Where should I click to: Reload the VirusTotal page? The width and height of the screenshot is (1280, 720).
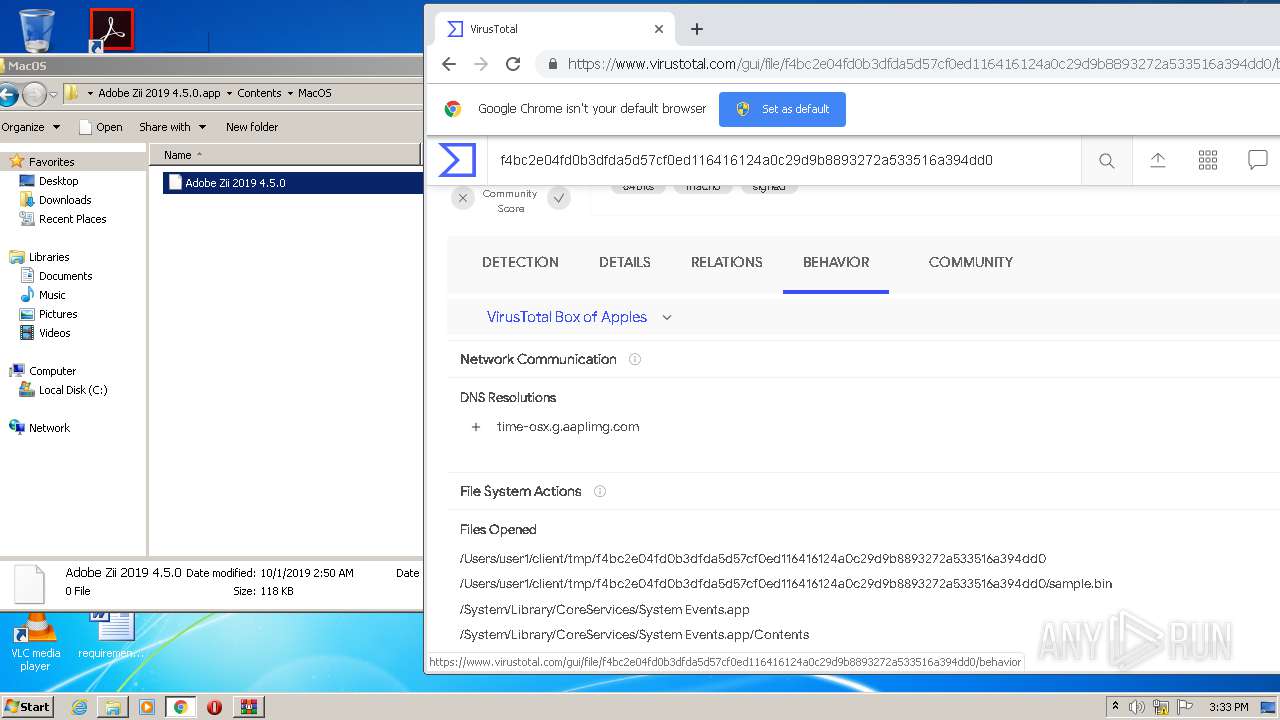coord(513,64)
